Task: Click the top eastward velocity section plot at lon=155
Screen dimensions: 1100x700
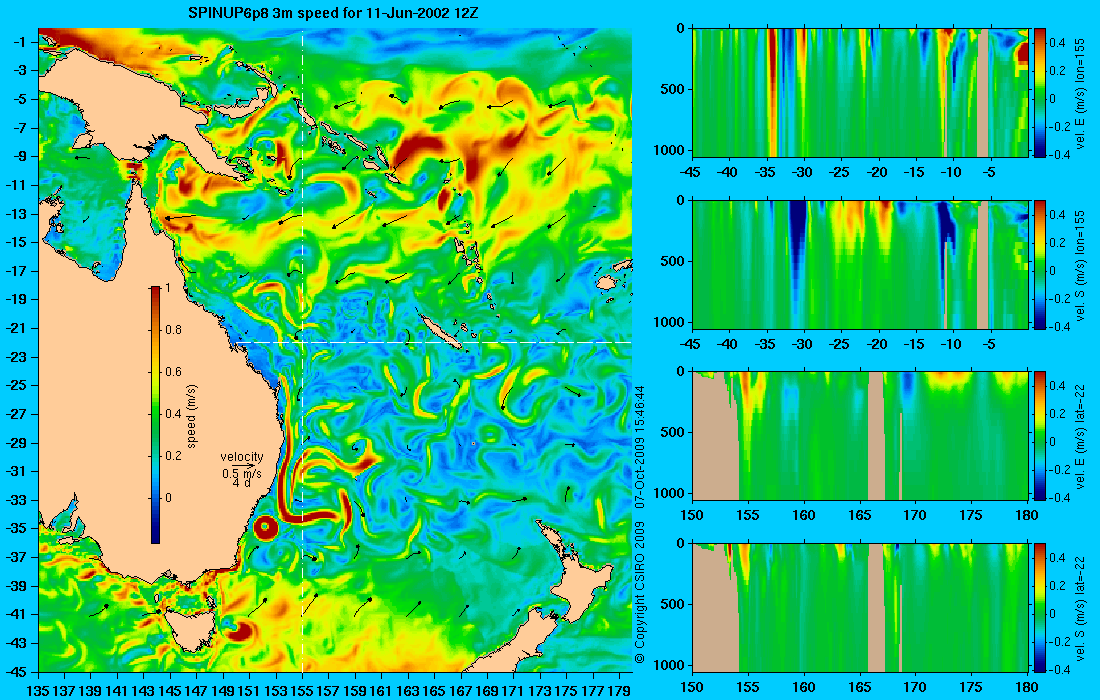Action: point(860,92)
